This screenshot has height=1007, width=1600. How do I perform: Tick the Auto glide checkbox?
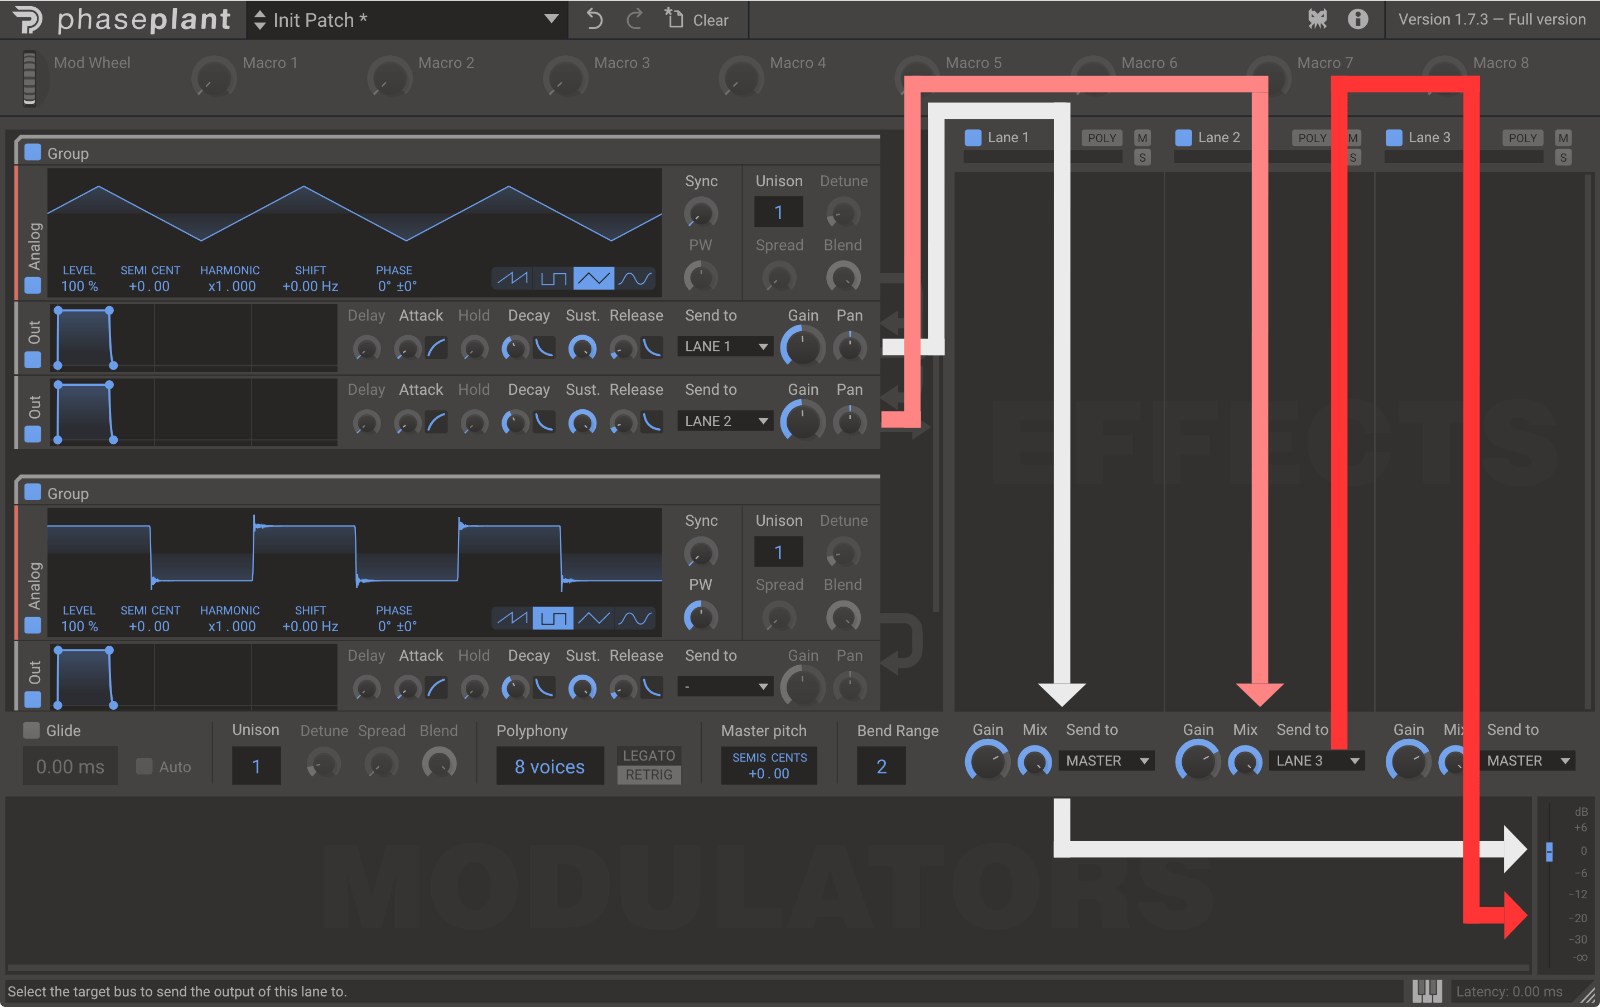point(145,767)
